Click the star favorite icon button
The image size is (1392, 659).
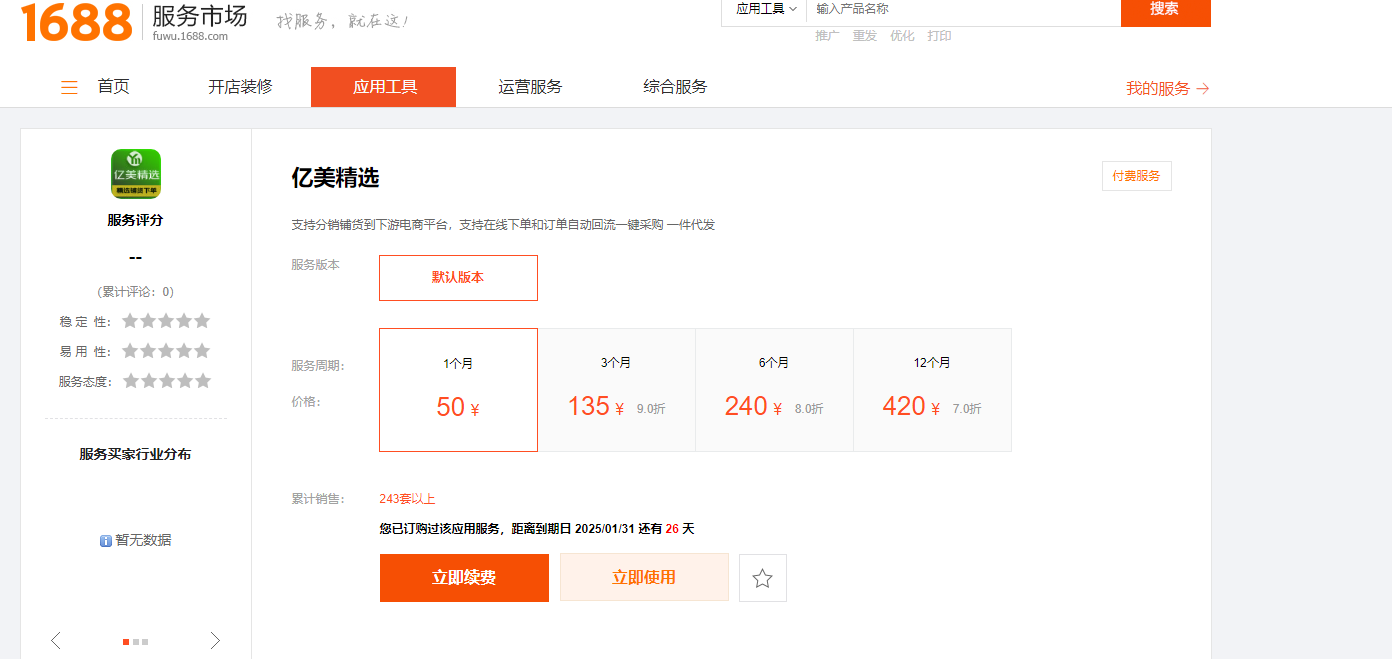coord(762,578)
